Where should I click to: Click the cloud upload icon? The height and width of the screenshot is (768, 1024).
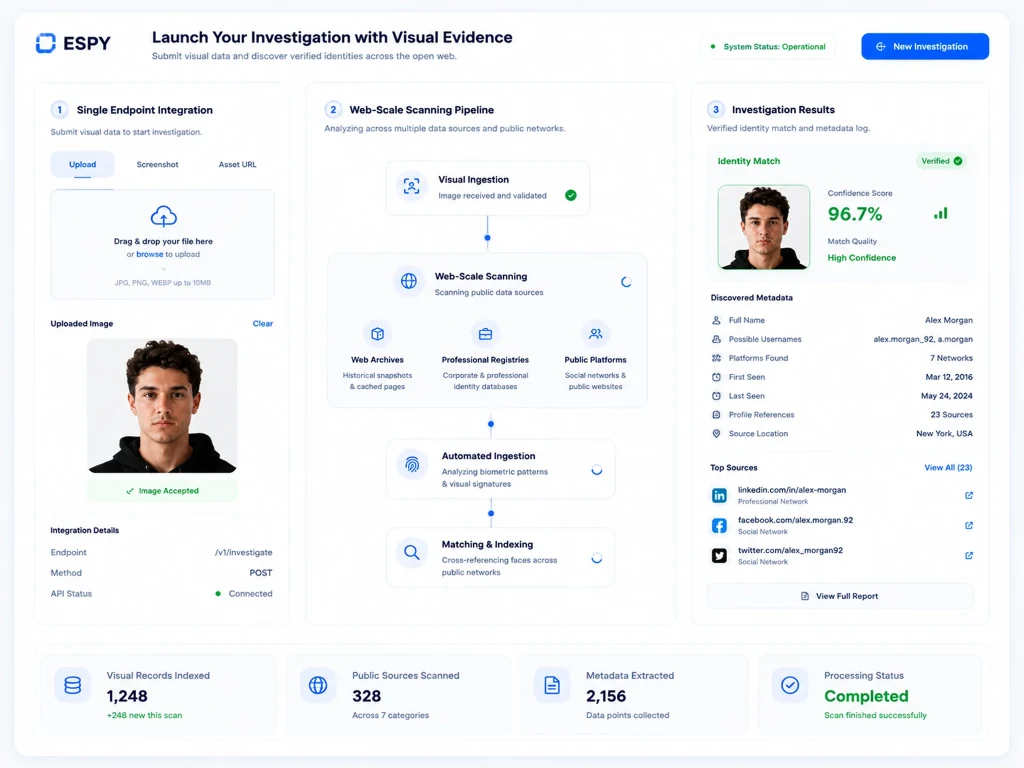163,216
